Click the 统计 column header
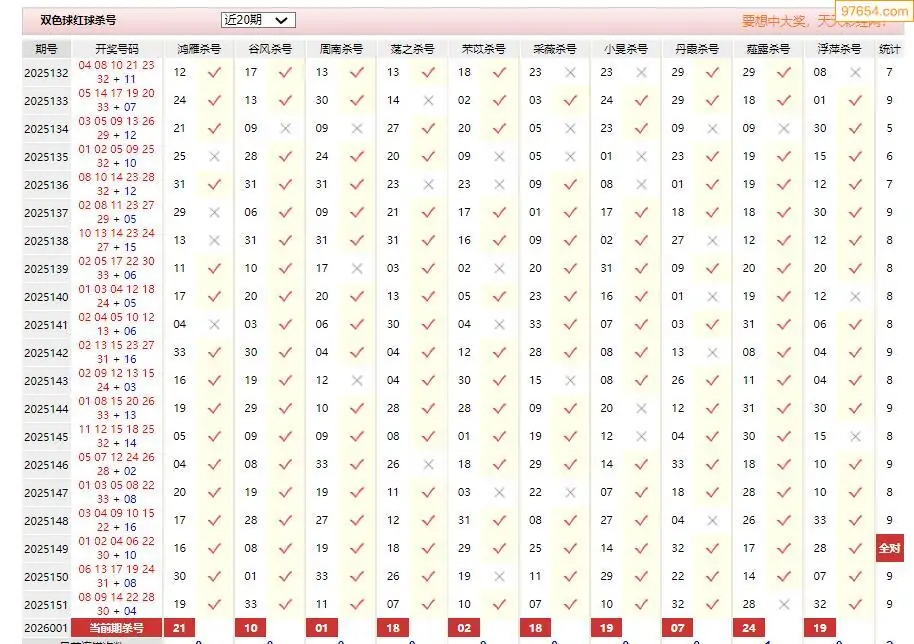The height and width of the screenshot is (644, 914). coord(889,49)
